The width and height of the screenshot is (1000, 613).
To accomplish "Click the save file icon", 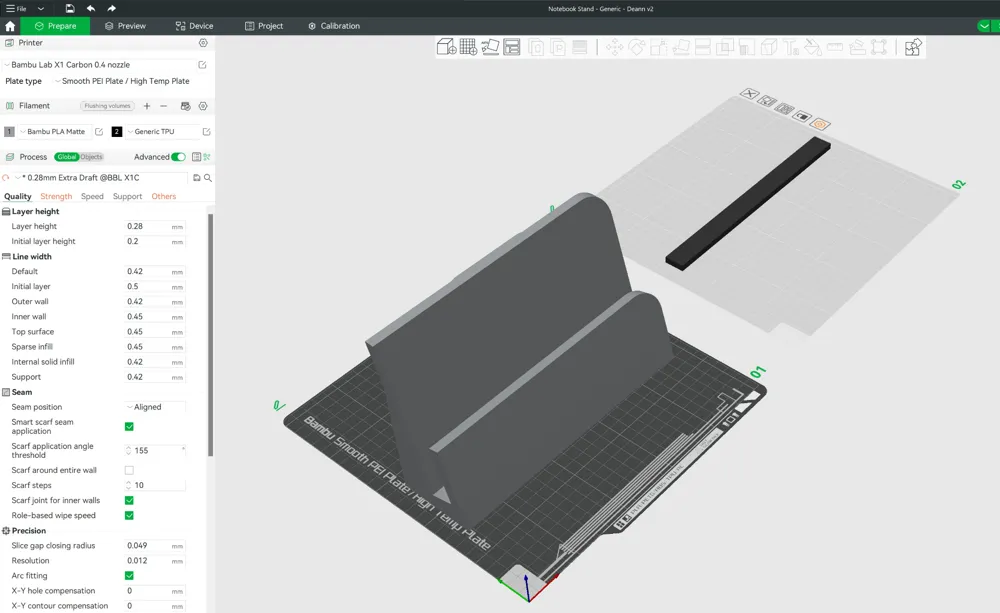I will (x=70, y=8).
